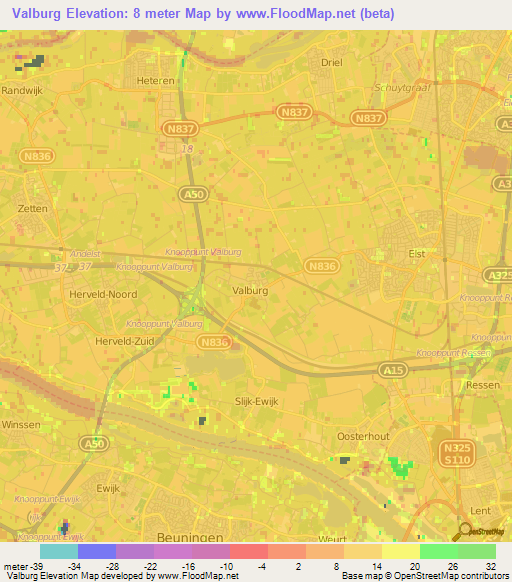Screen dimensions: 512x582
Task: Click the legend value -22
Action: pyautogui.click(x=150, y=566)
